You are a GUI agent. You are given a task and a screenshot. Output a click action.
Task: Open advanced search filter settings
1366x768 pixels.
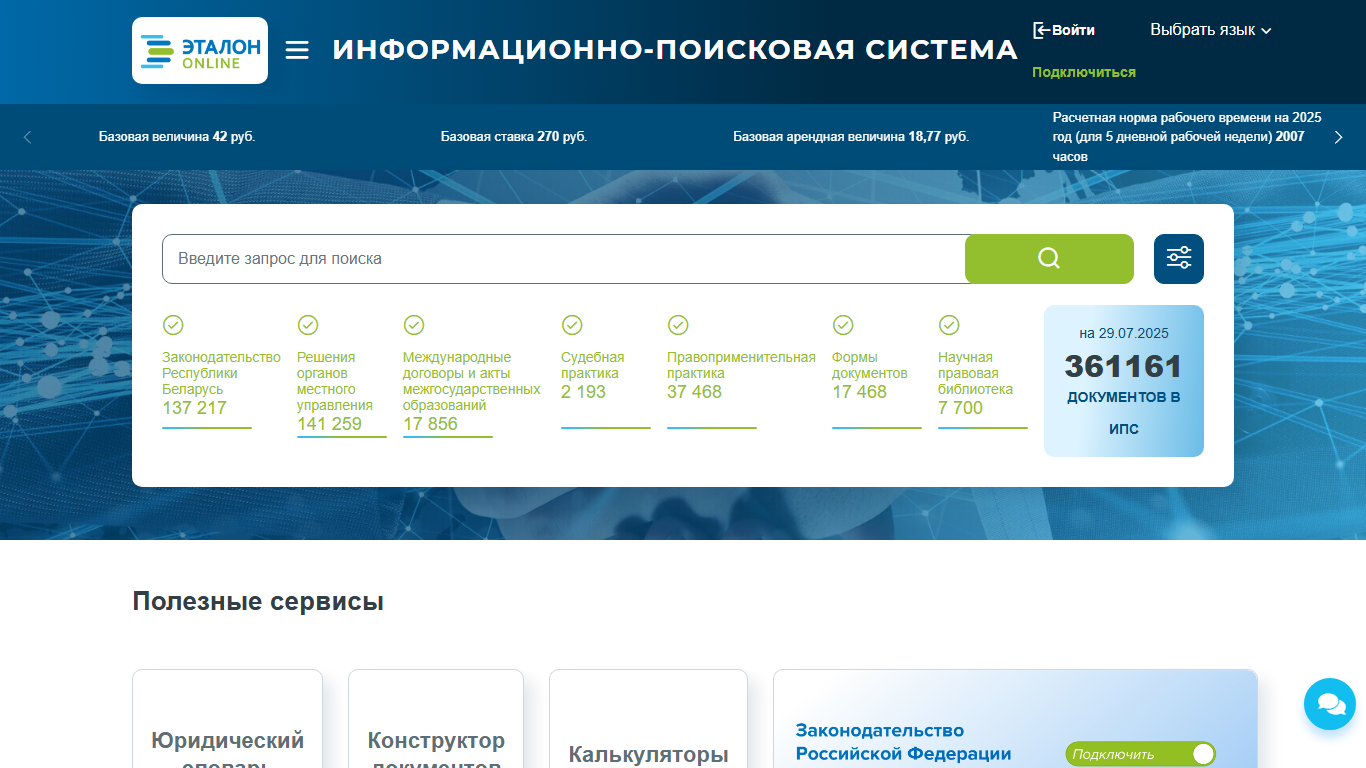(x=1179, y=259)
